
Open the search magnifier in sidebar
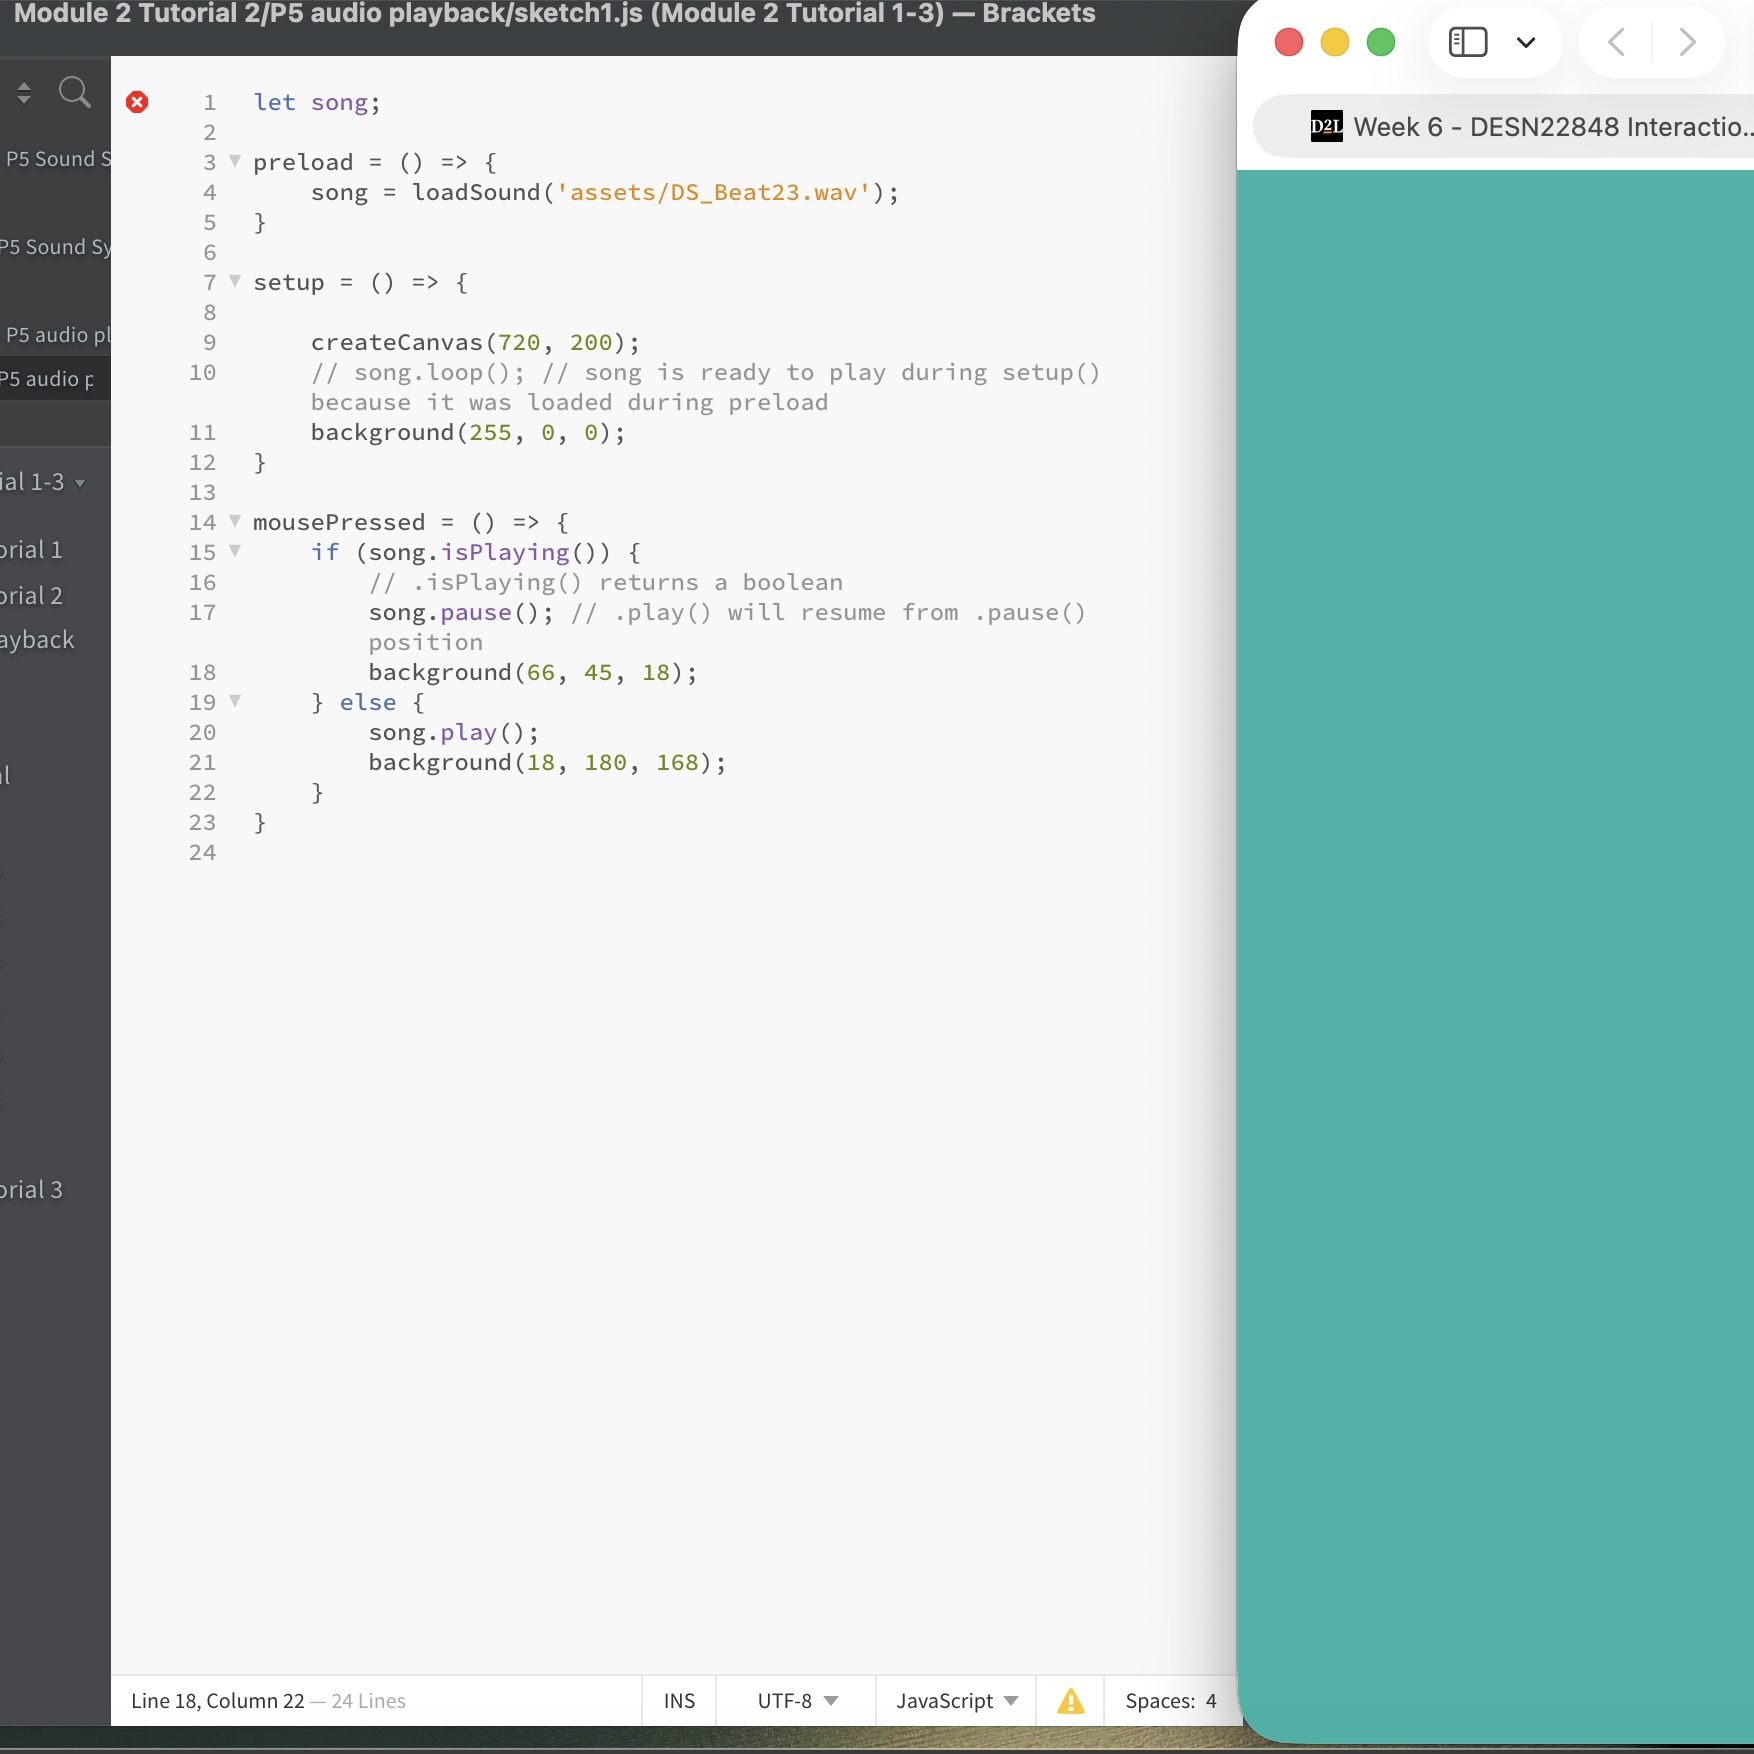(x=74, y=93)
